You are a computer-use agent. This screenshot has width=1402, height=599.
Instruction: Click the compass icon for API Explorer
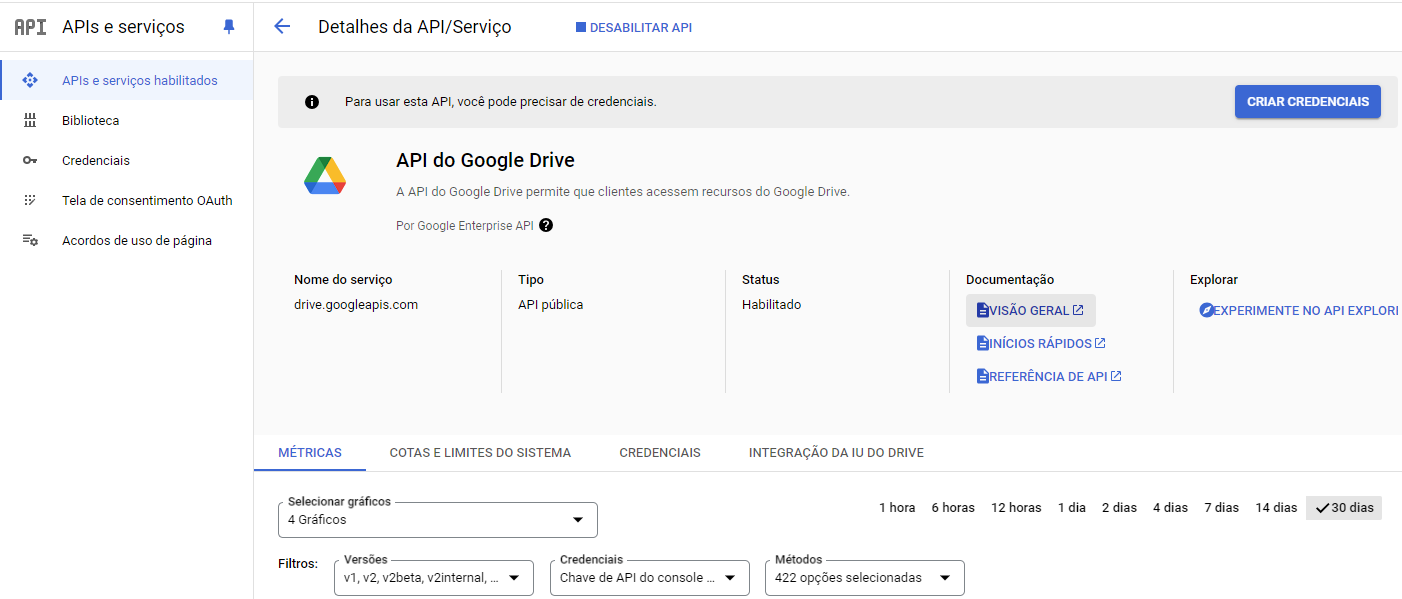[1206, 310]
